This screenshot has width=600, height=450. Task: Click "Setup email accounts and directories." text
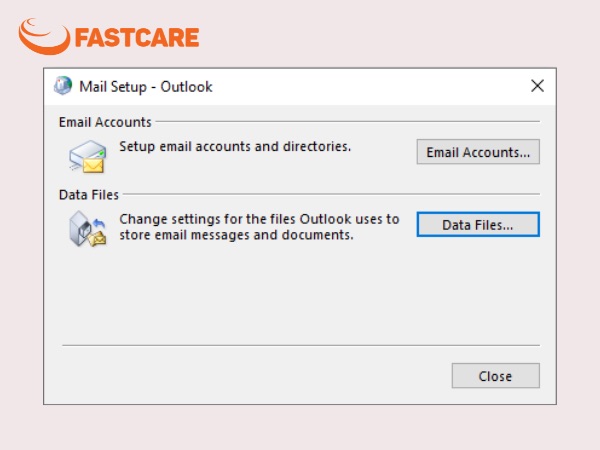click(x=235, y=147)
